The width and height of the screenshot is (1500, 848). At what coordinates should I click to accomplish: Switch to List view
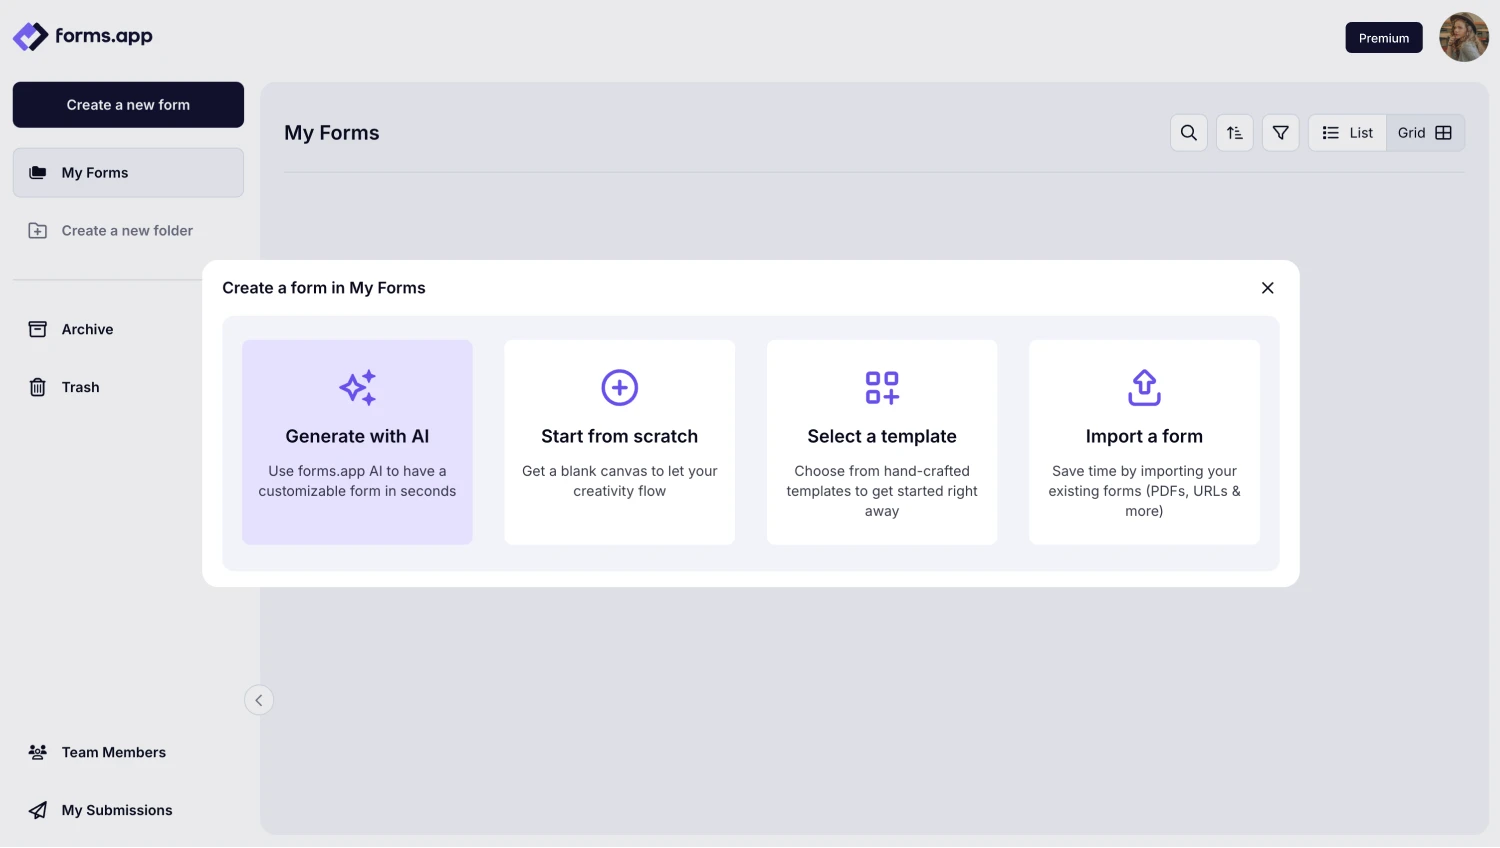(x=1347, y=133)
